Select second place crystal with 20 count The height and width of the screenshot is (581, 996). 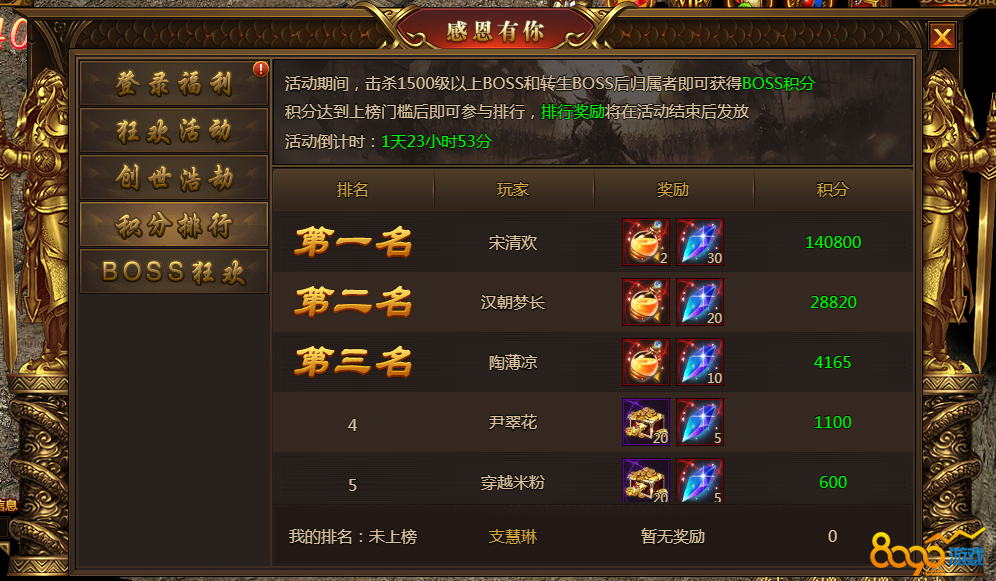pyautogui.click(x=699, y=302)
